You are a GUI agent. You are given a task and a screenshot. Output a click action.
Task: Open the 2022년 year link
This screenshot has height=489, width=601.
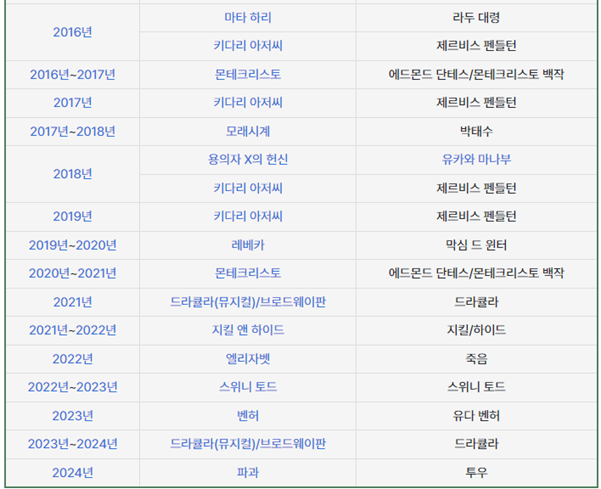(x=72, y=359)
